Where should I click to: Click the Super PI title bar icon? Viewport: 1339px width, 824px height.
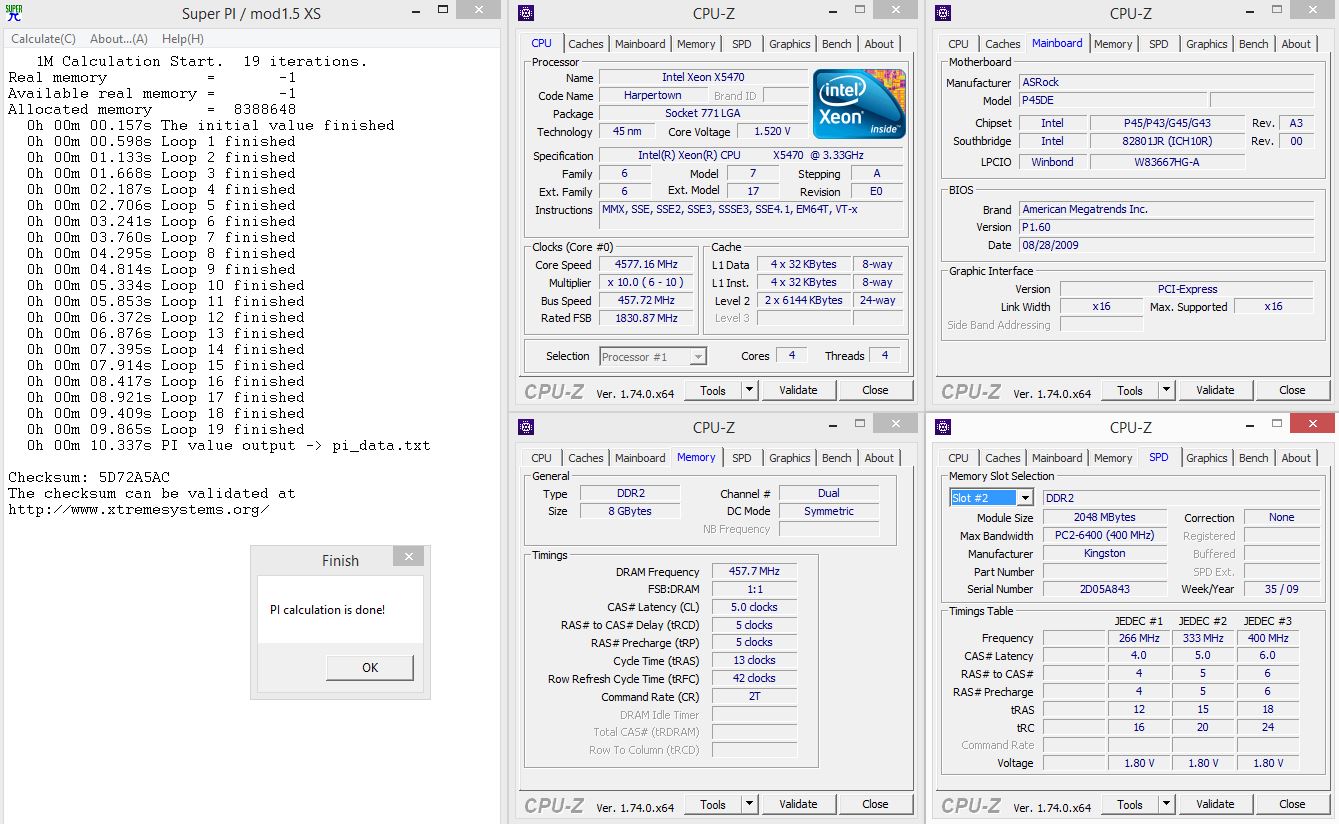tap(14, 13)
